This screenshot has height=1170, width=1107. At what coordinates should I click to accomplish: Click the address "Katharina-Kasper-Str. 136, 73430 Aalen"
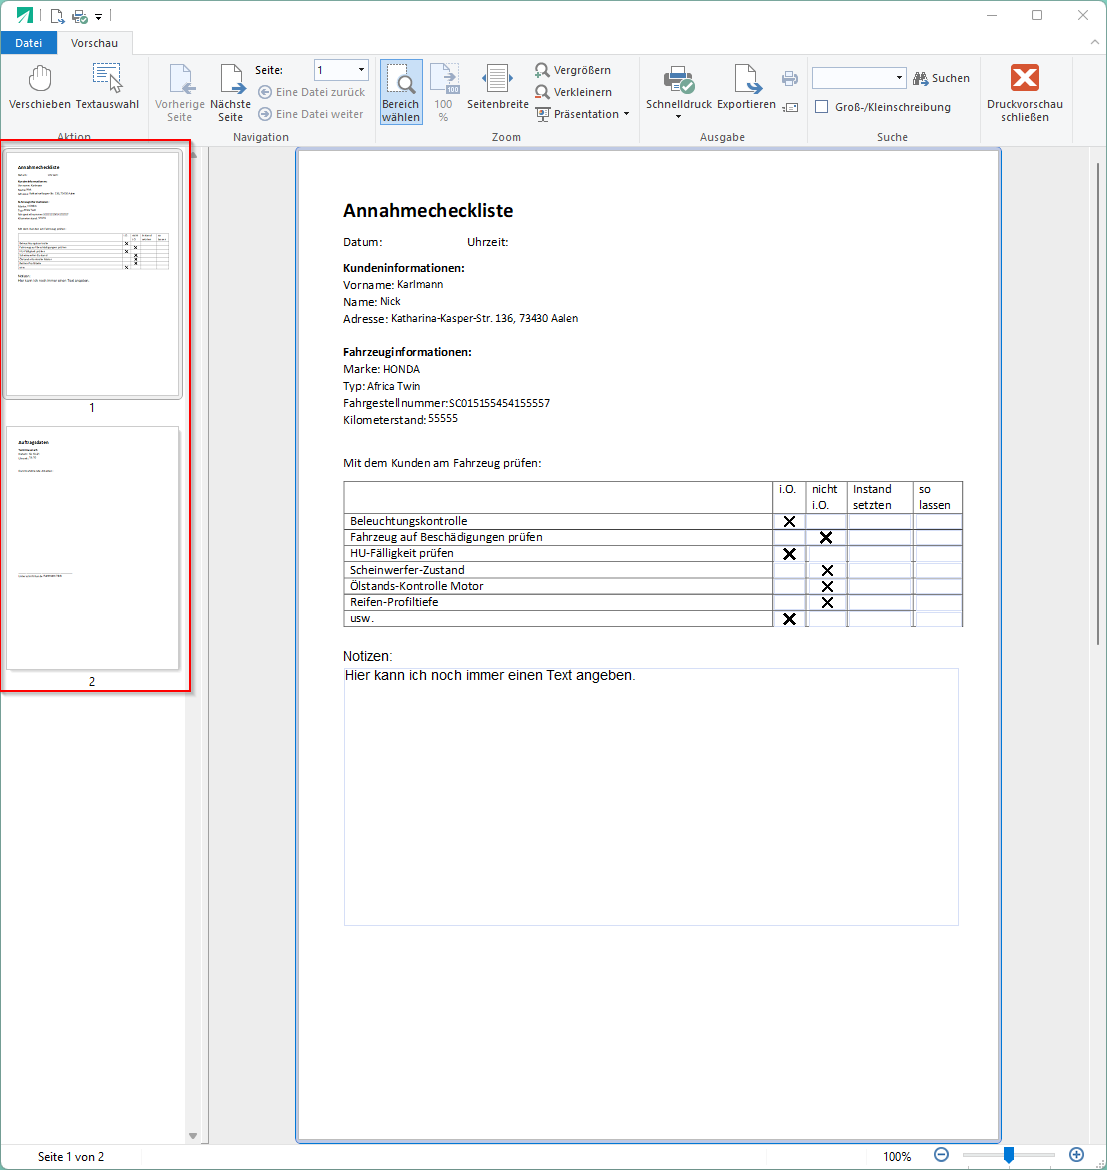(x=485, y=319)
